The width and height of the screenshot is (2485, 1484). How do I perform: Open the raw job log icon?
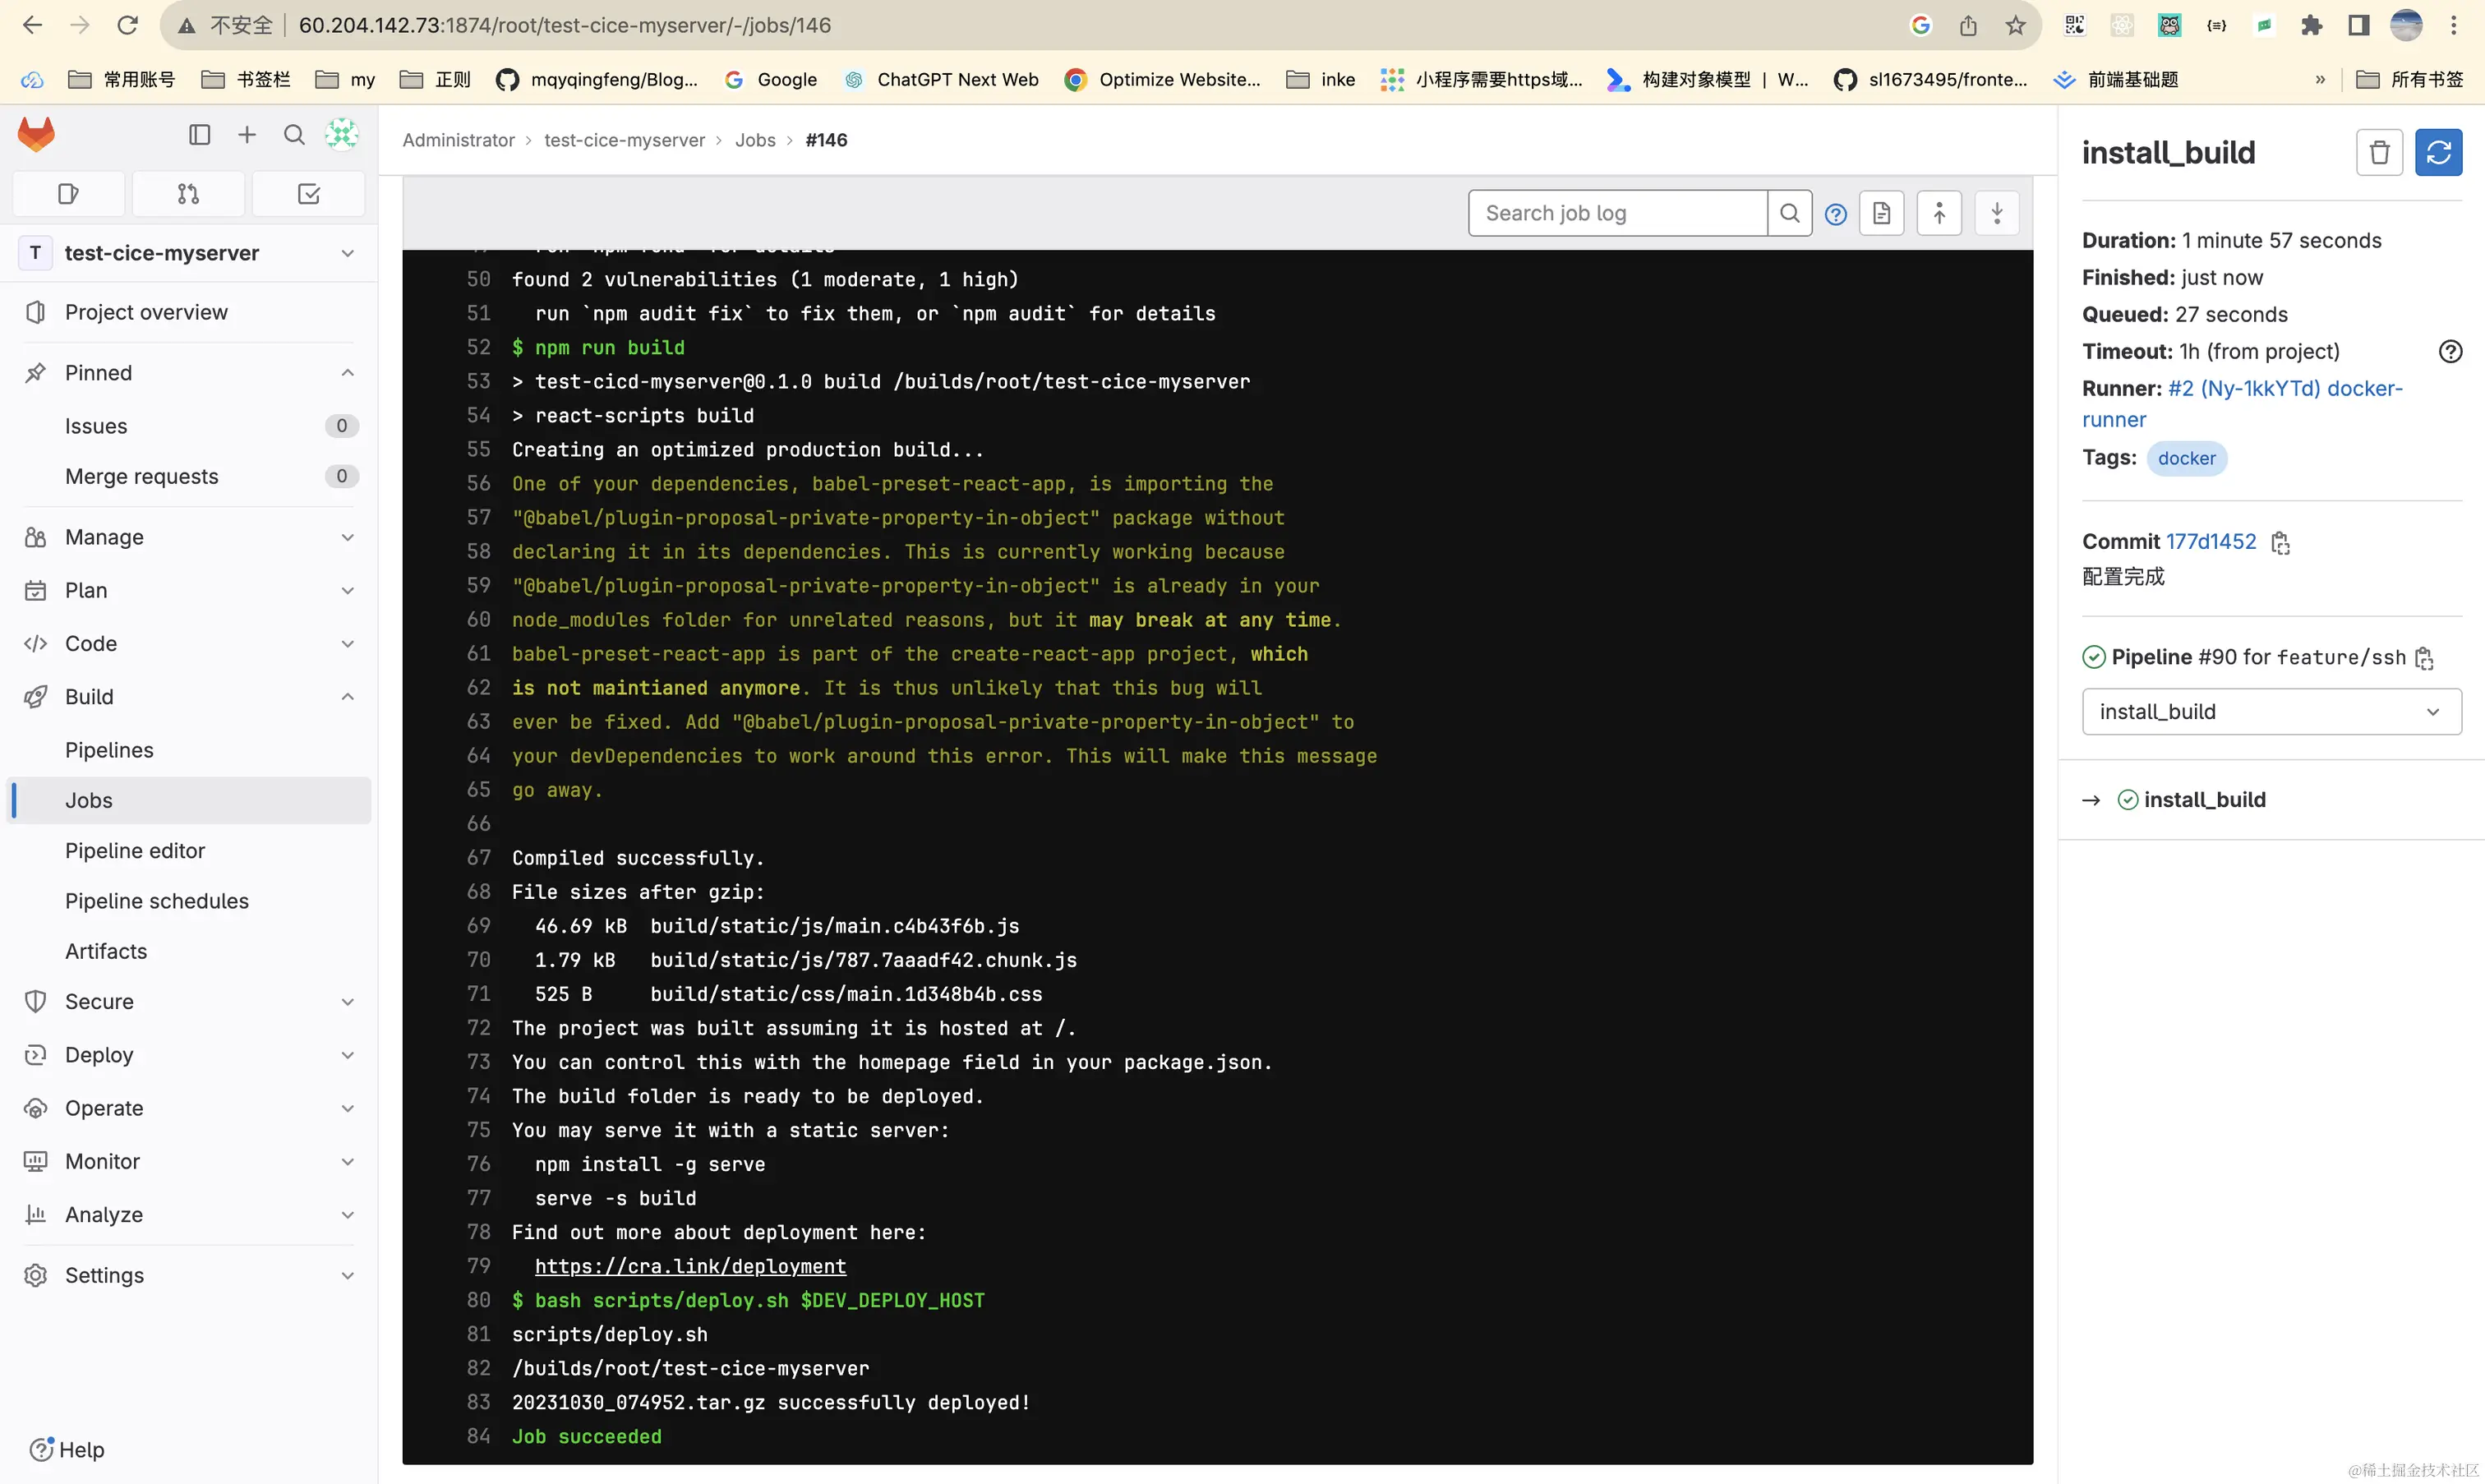tap(1881, 213)
